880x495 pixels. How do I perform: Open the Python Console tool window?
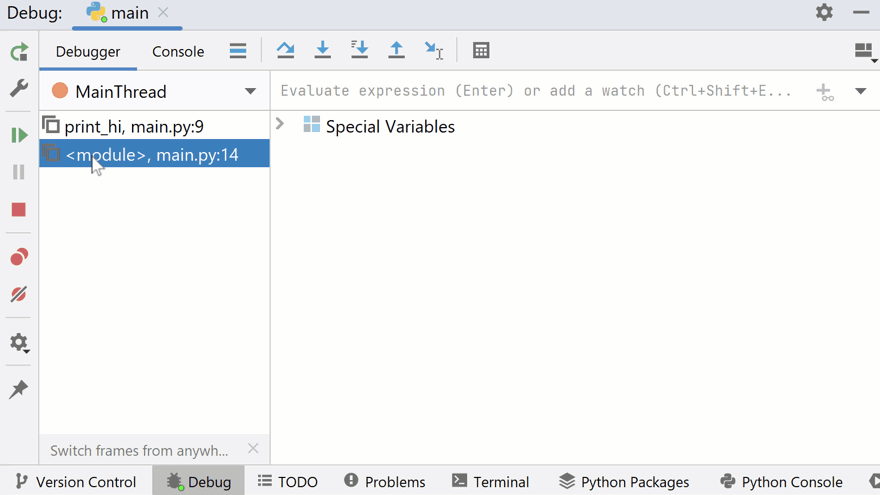pyautogui.click(x=781, y=482)
